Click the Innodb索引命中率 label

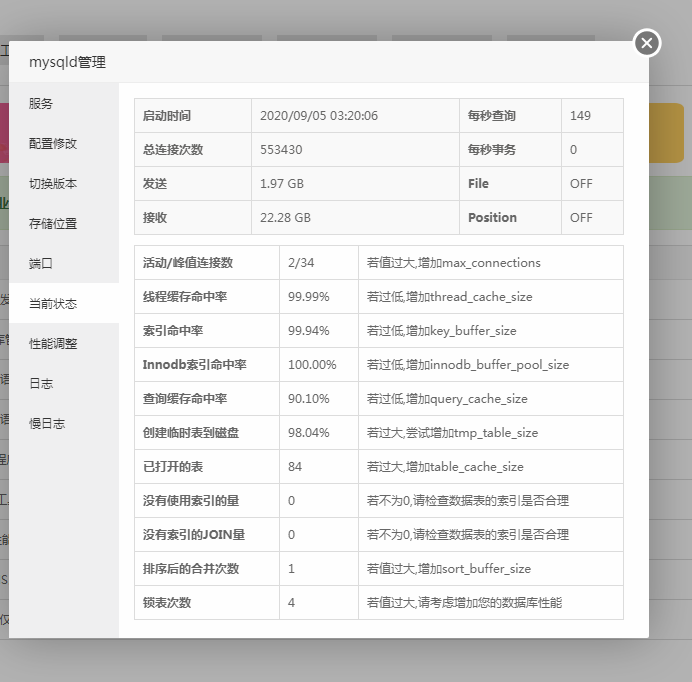[195, 365]
